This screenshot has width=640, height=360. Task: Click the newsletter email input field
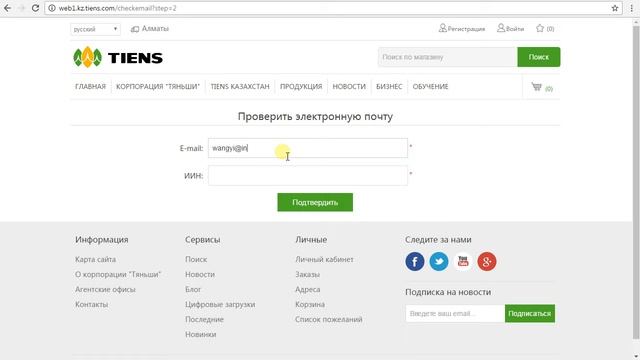coord(455,313)
